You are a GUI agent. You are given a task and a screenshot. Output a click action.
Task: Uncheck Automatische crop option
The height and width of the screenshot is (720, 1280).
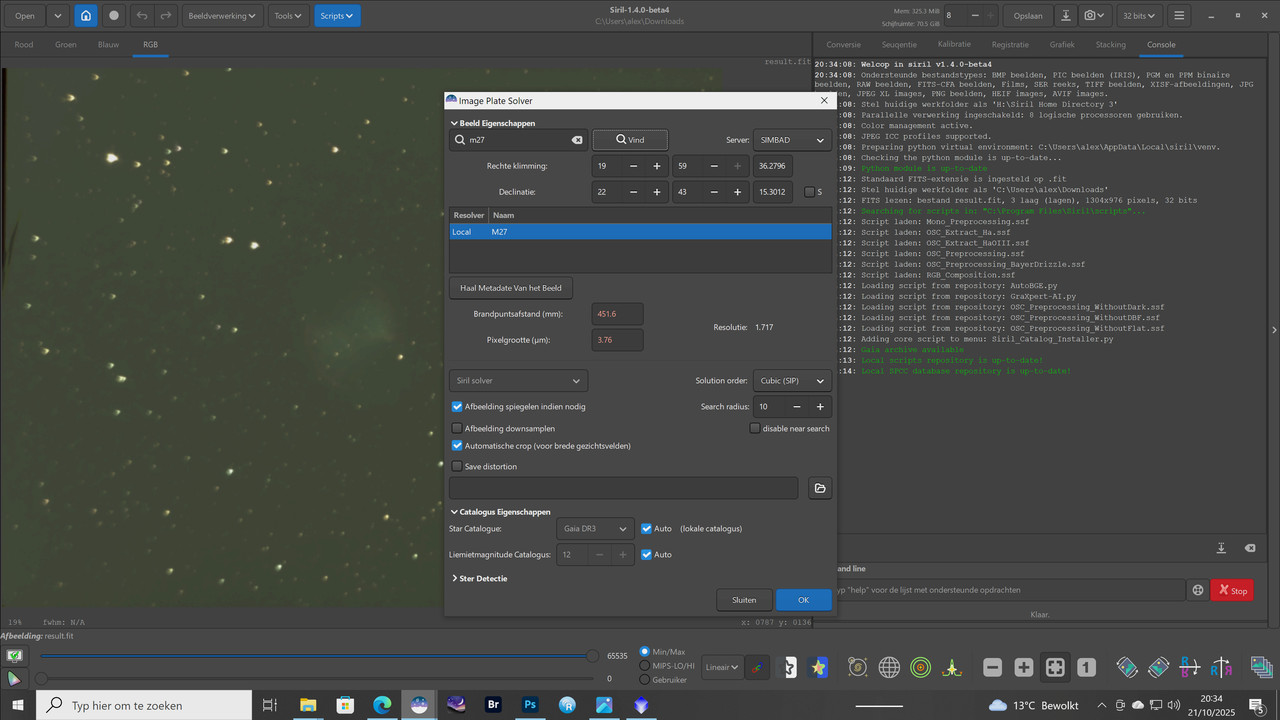457,445
